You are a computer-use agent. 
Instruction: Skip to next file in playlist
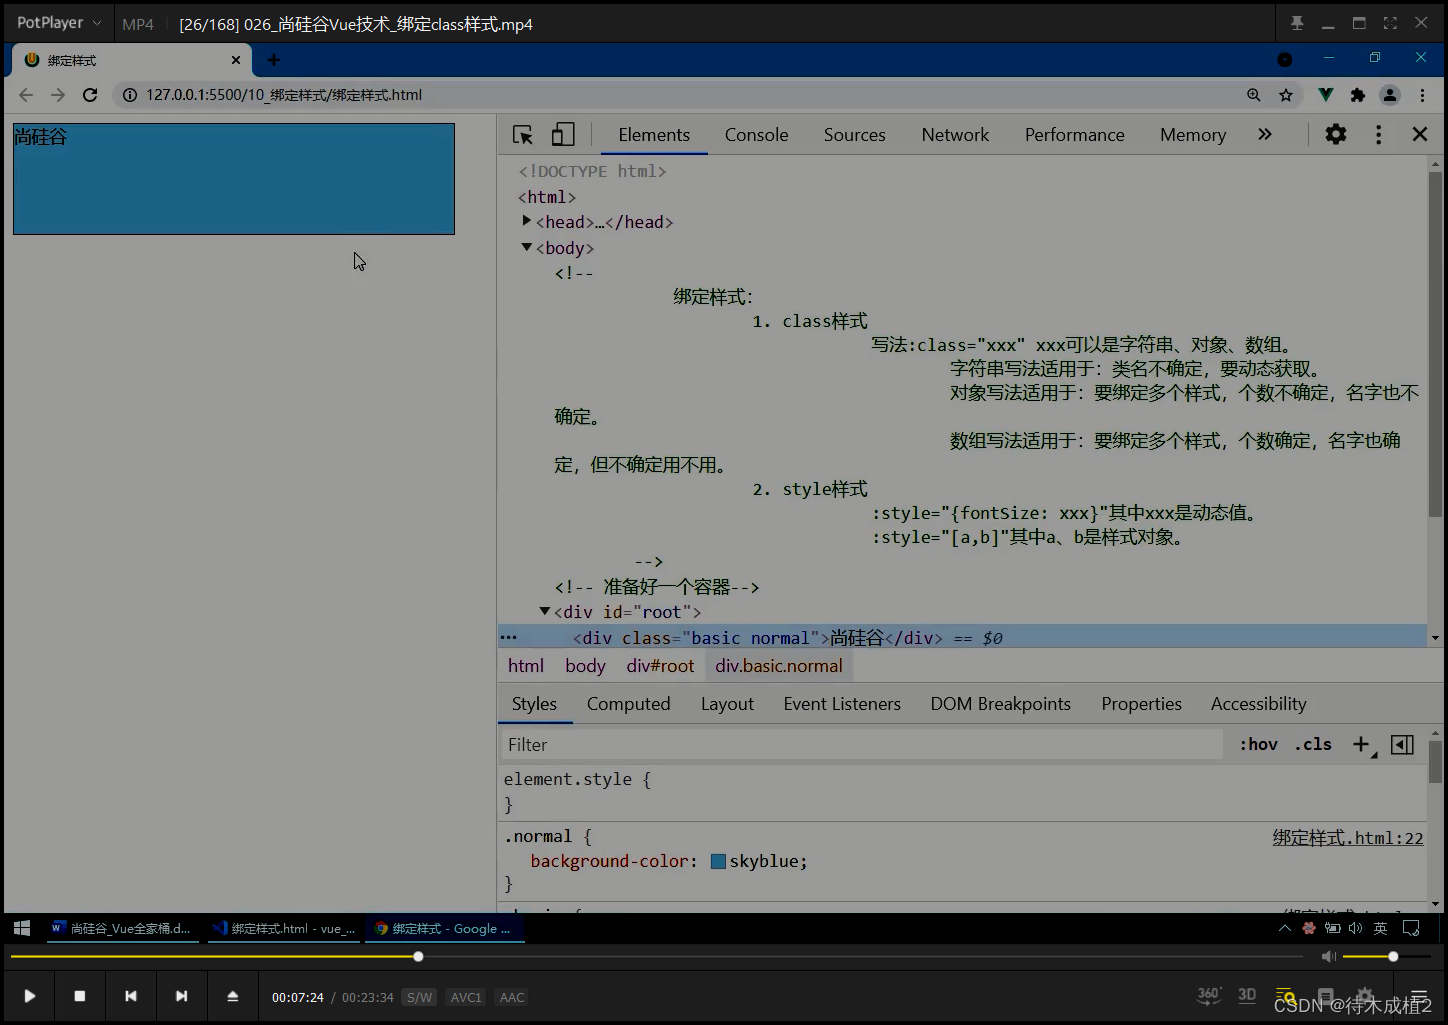(181, 996)
